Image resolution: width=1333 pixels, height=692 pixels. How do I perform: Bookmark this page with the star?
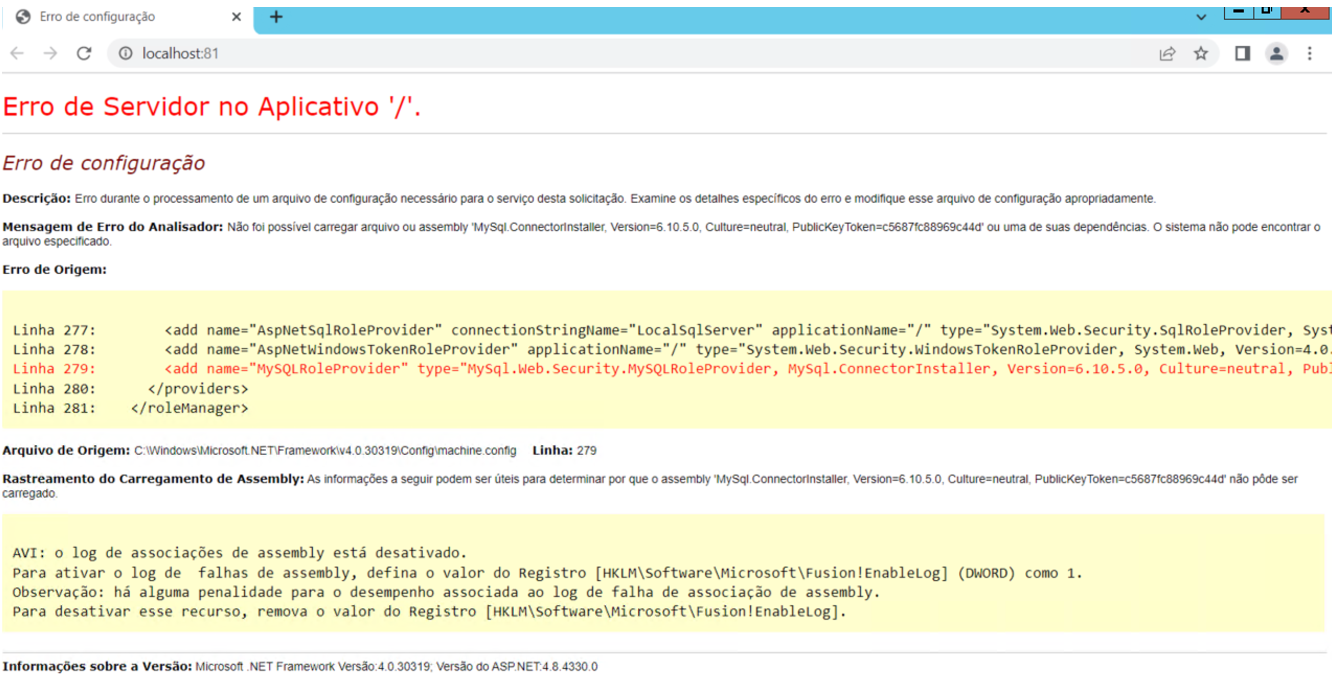tap(1201, 54)
